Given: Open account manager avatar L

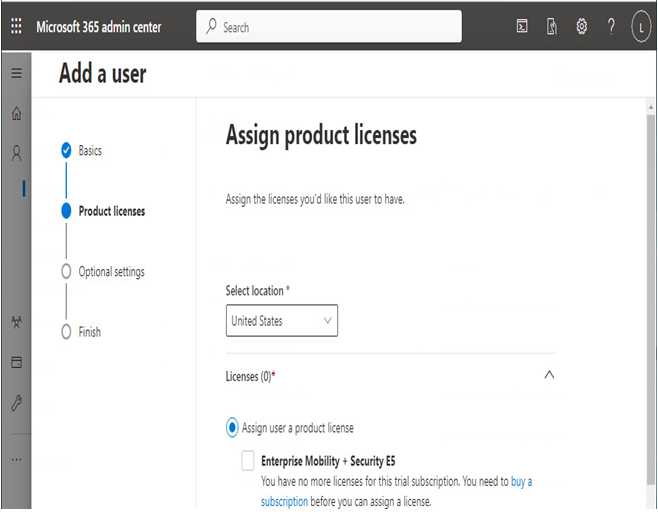Looking at the screenshot, I should pyautogui.click(x=641, y=27).
